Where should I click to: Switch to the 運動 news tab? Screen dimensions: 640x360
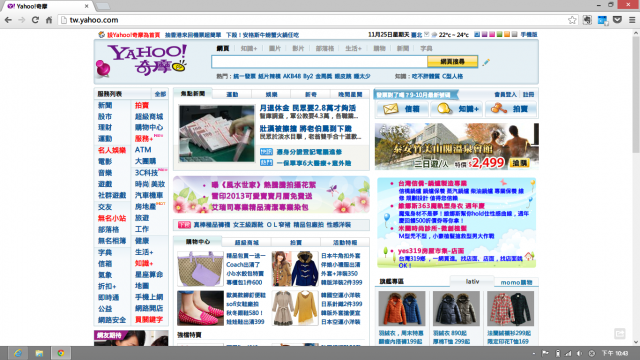tap(232, 94)
